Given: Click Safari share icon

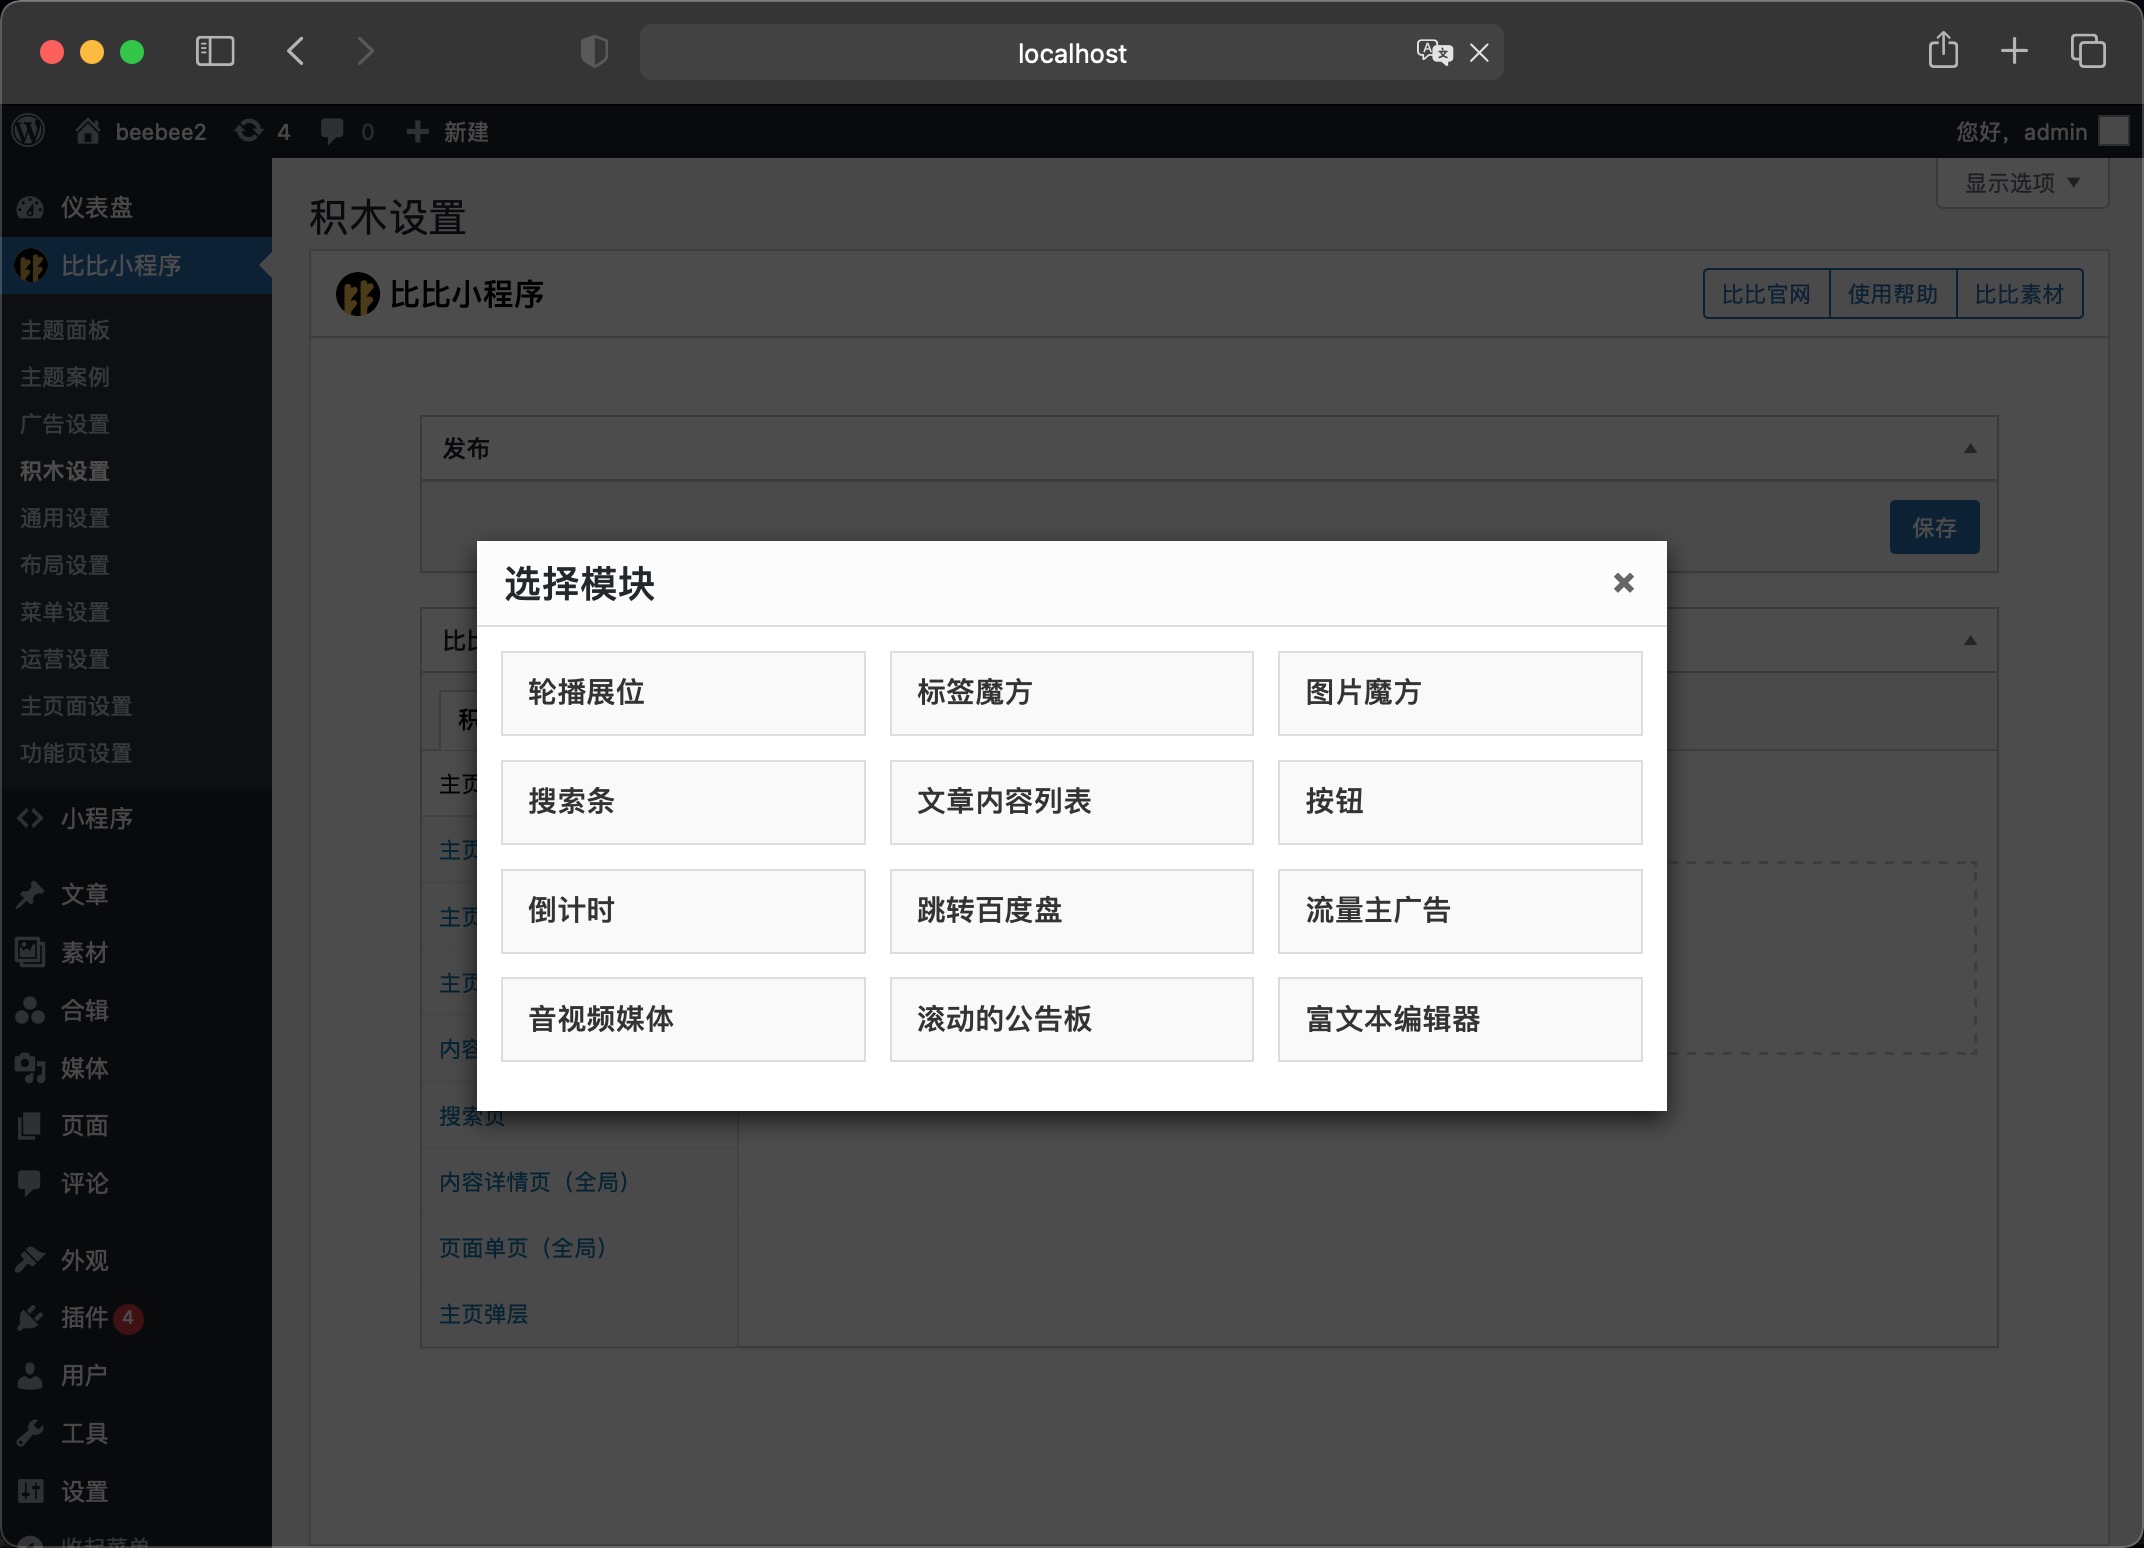Looking at the screenshot, I should tap(1943, 50).
